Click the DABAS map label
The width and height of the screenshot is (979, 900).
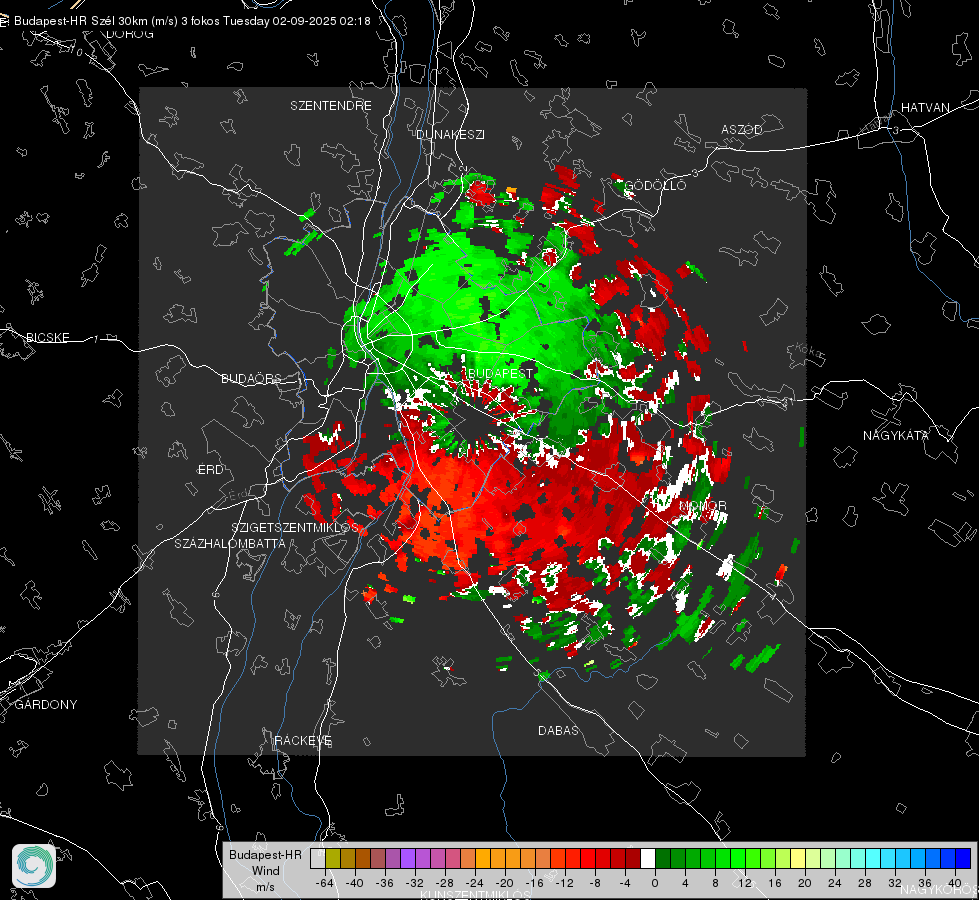click(558, 730)
